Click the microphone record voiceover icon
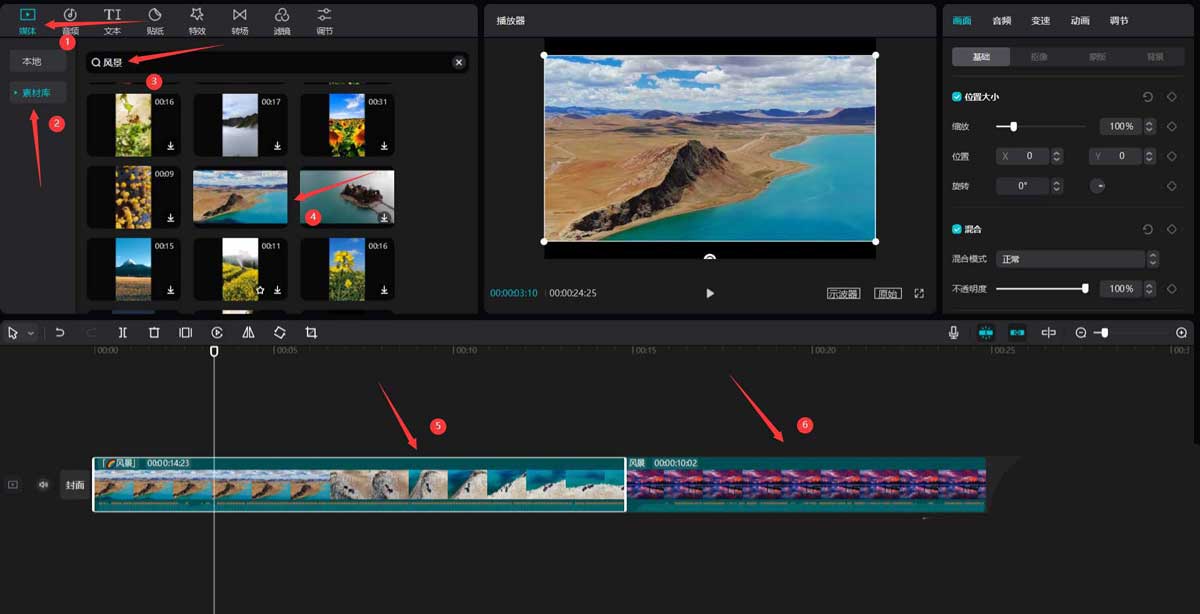The image size is (1200, 614). [954, 333]
